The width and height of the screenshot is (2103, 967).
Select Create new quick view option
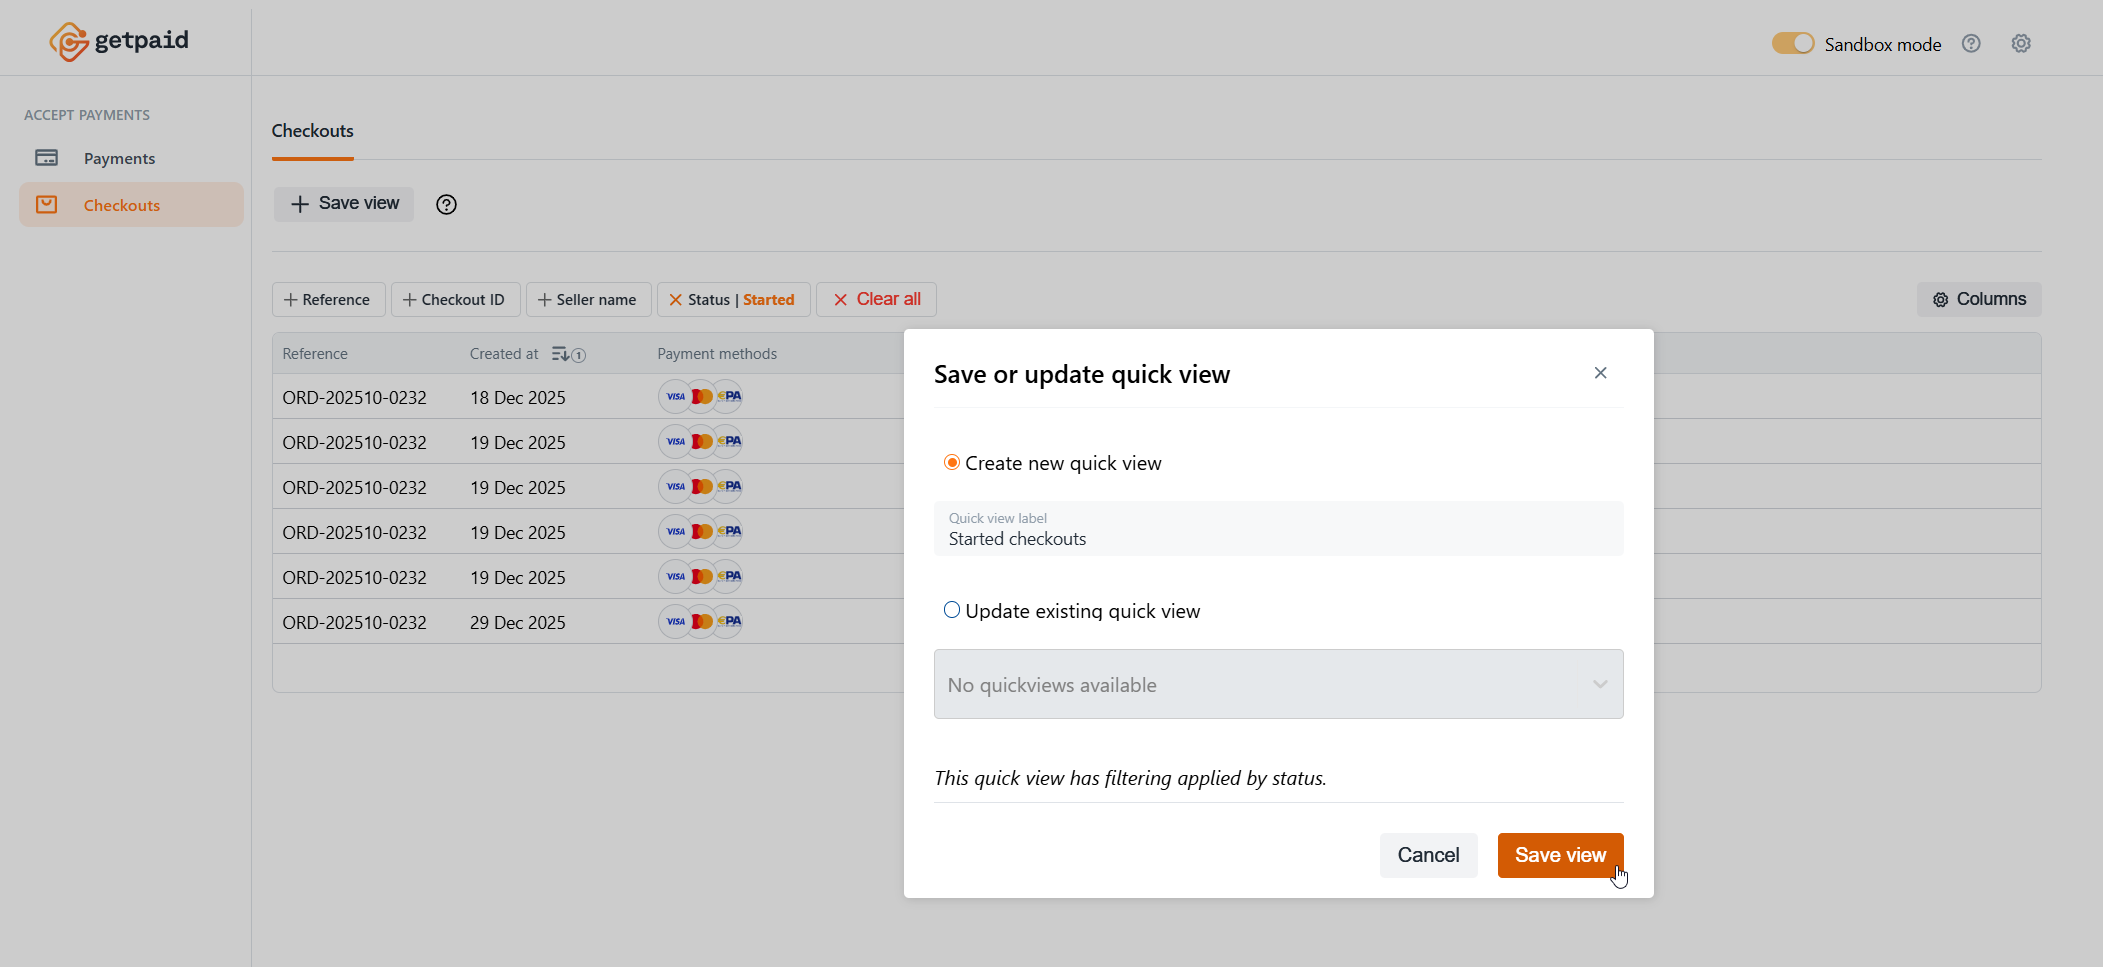tap(952, 463)
